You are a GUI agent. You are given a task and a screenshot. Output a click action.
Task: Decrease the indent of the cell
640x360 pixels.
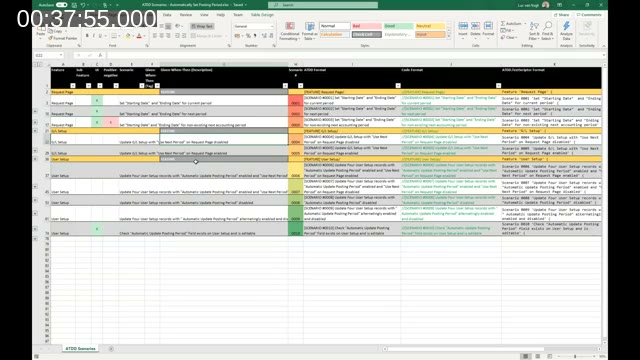pos(178,36)
